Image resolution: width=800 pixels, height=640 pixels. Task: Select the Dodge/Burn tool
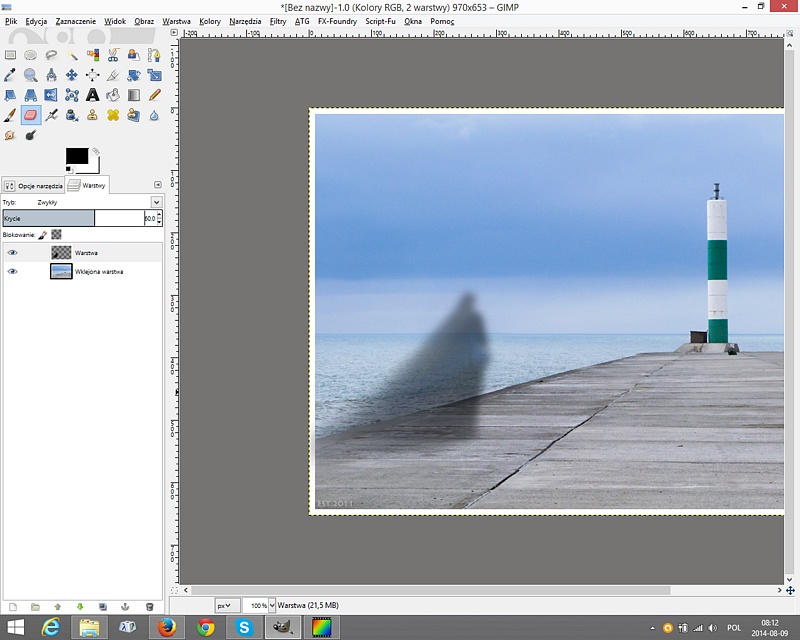pos(31,135)
